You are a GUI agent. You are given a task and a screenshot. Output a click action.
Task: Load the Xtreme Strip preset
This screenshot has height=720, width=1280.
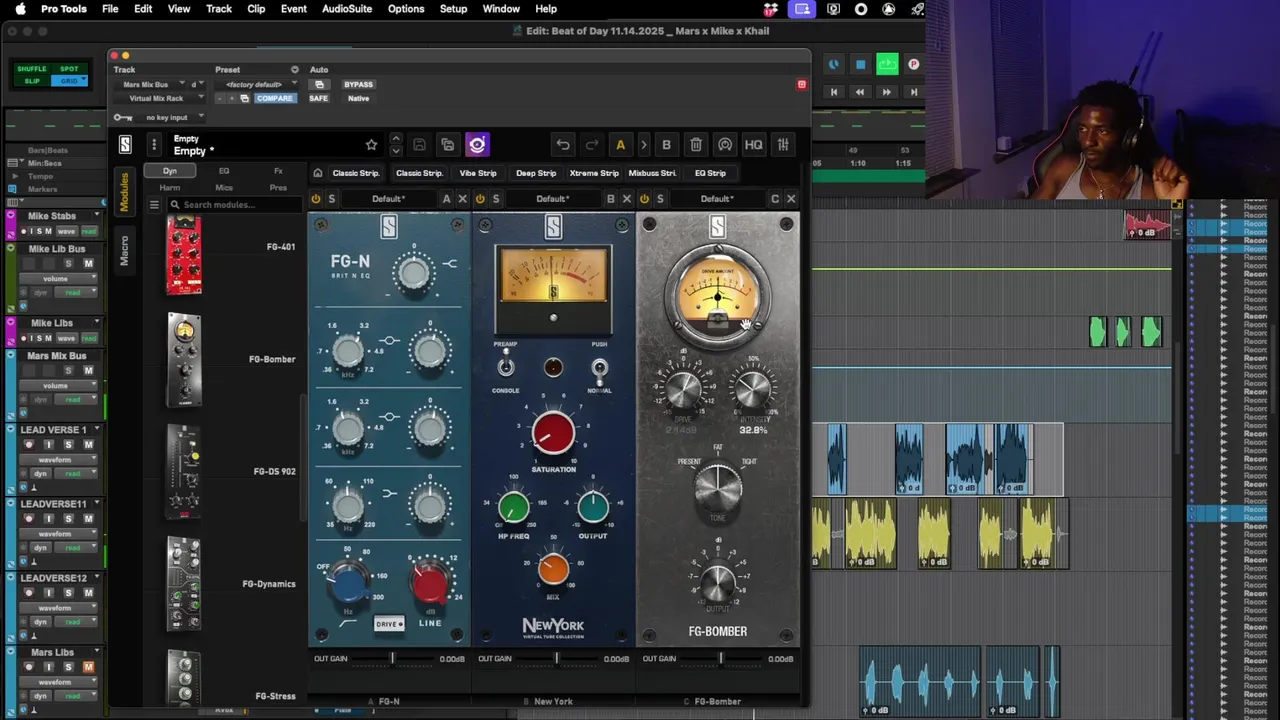tap(594, 173)
